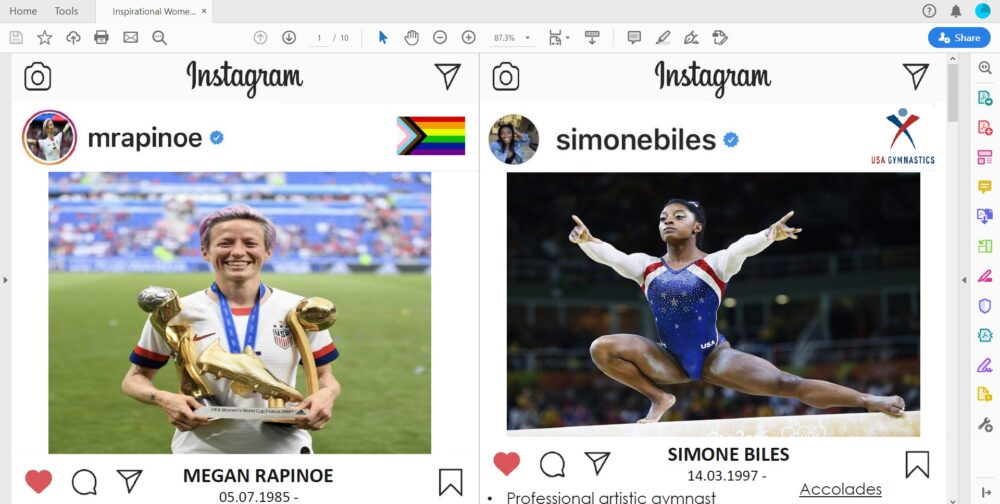Click the page number input field

[319, 38]
